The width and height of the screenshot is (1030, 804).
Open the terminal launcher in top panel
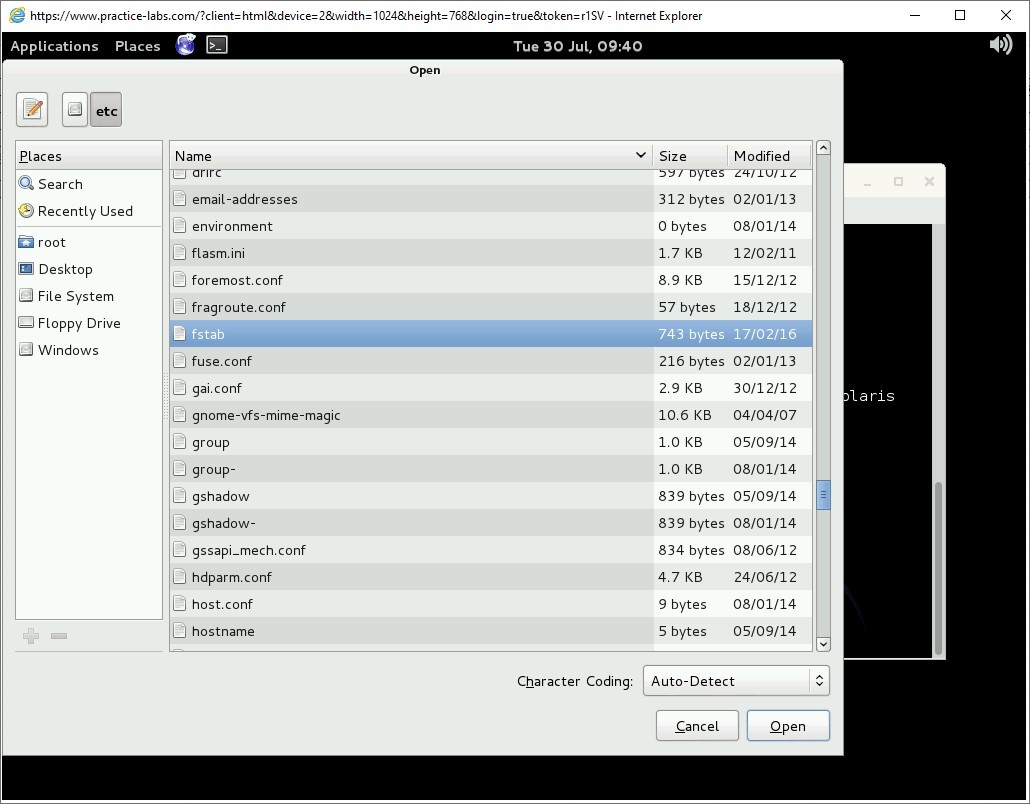(x=217, y=45)
